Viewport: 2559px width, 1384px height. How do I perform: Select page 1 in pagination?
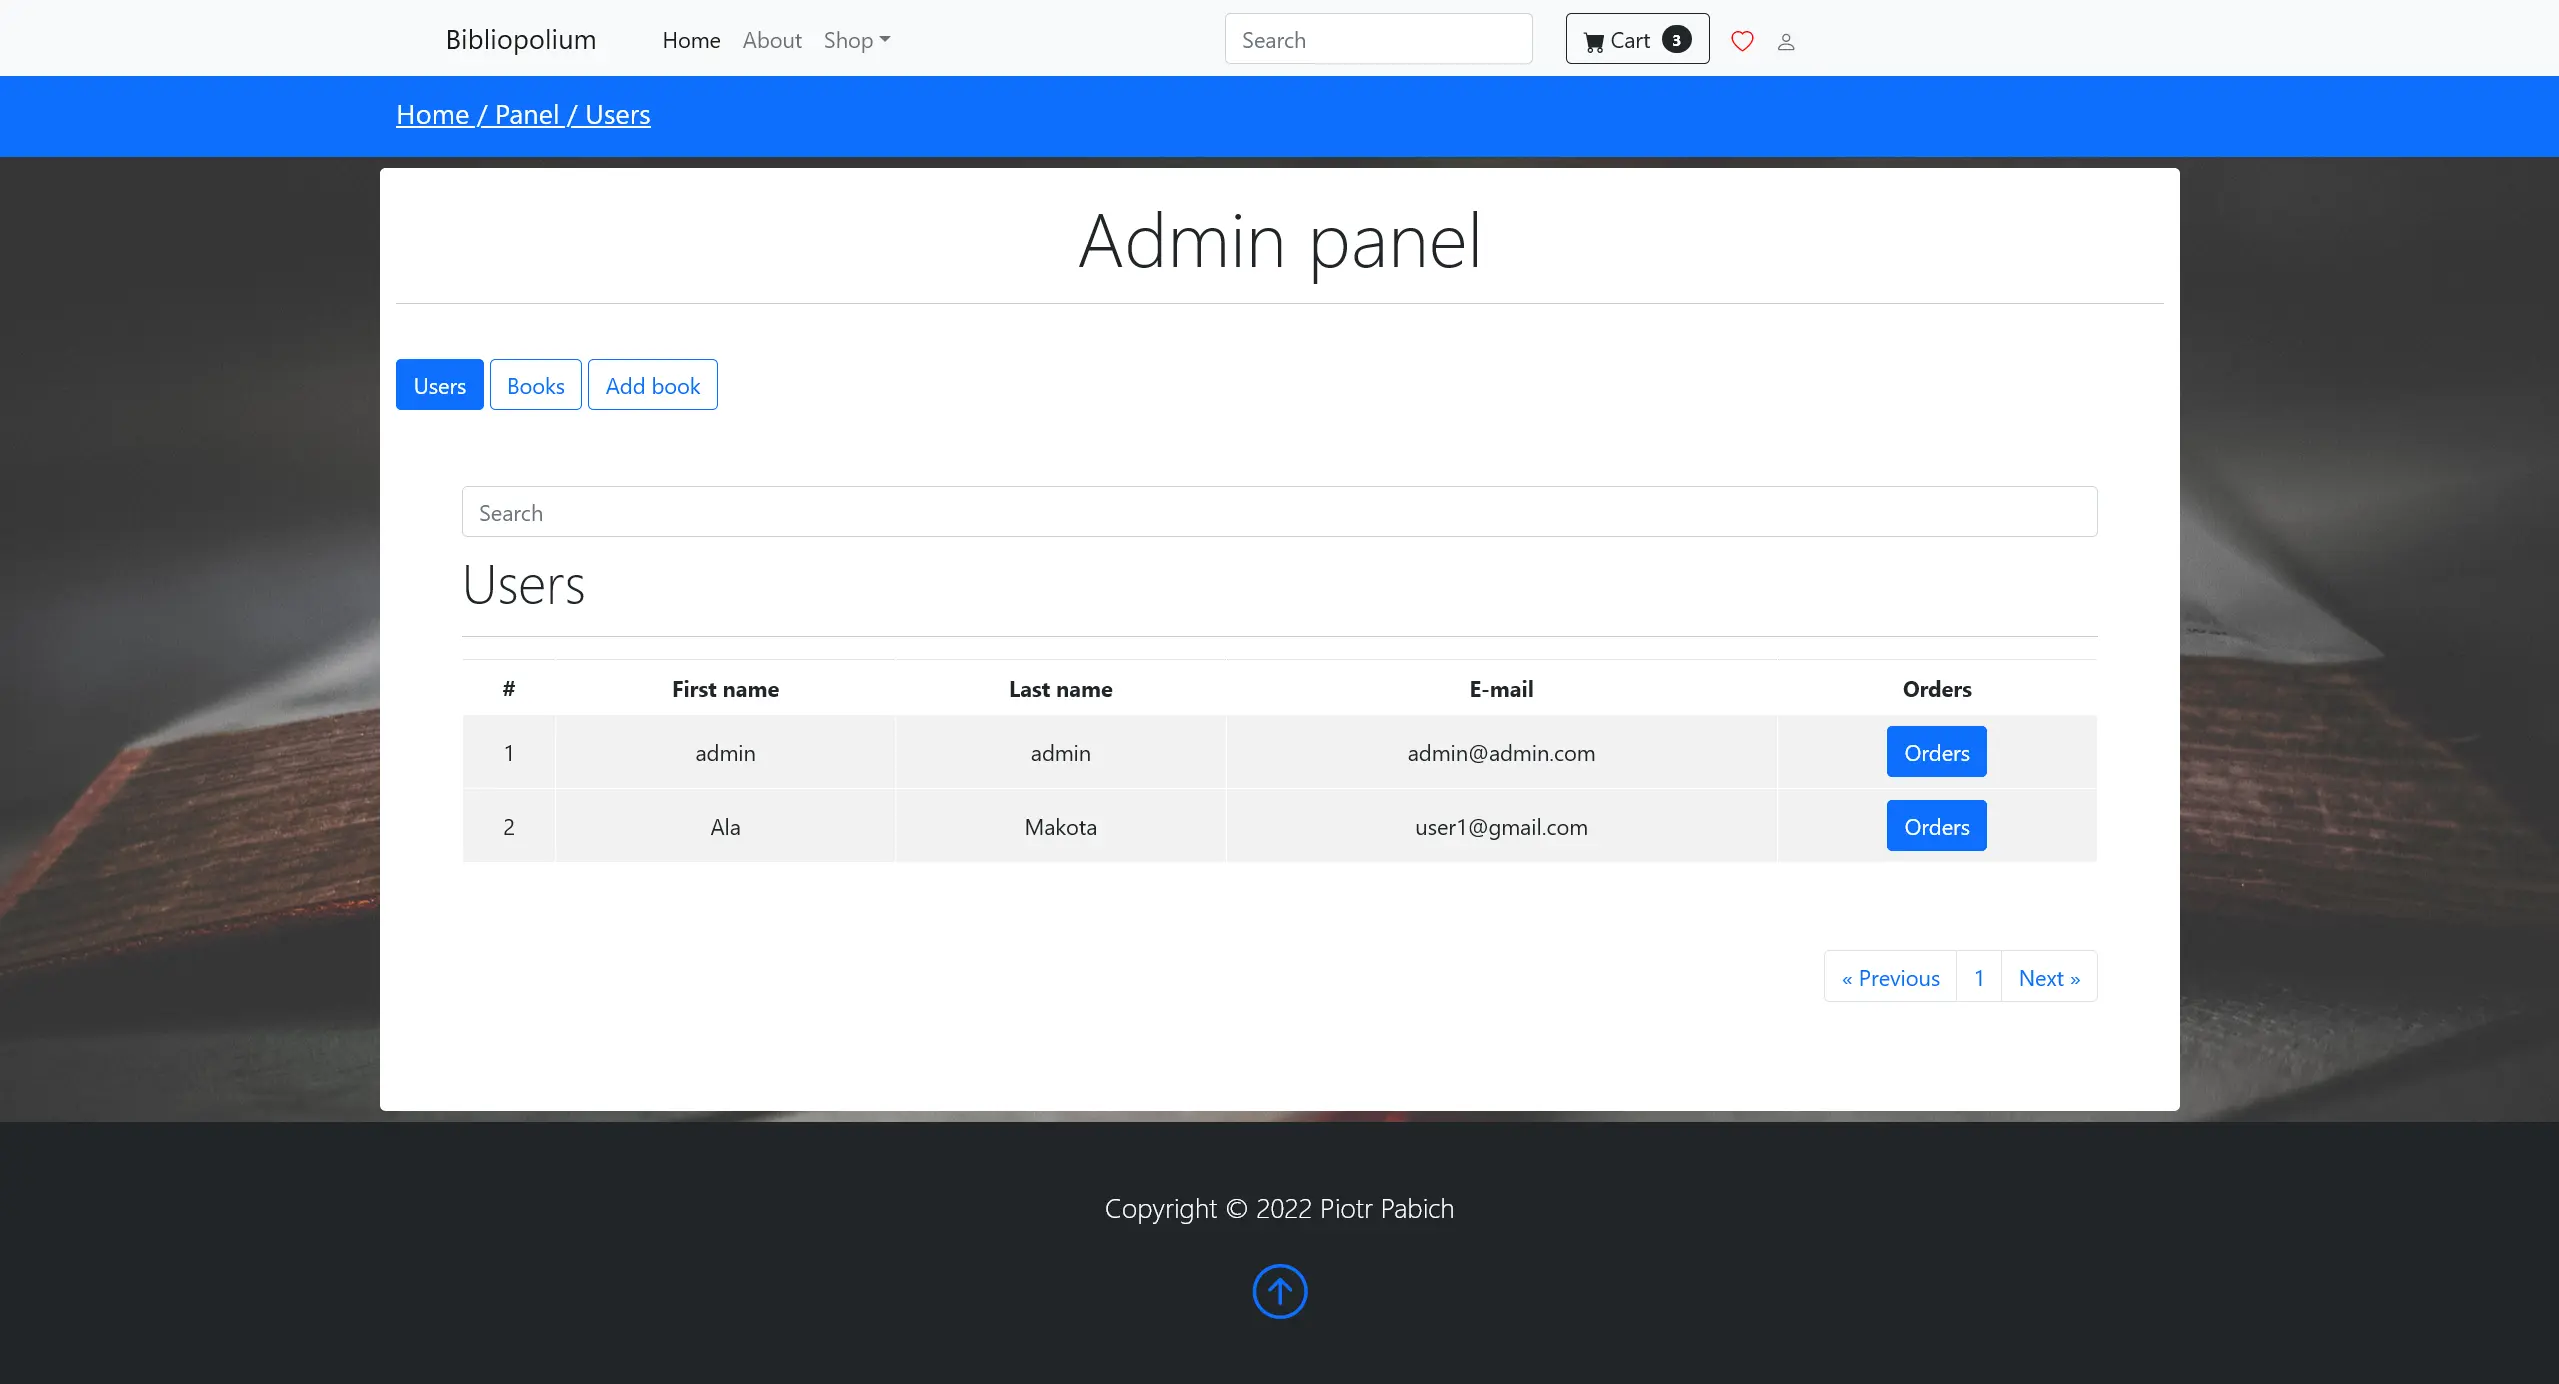(1978, 977)
